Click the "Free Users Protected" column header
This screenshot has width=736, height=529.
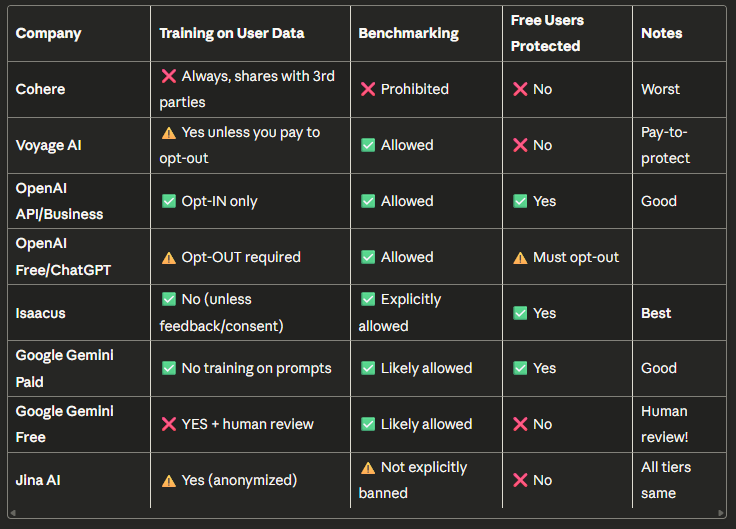pos(546,33)
